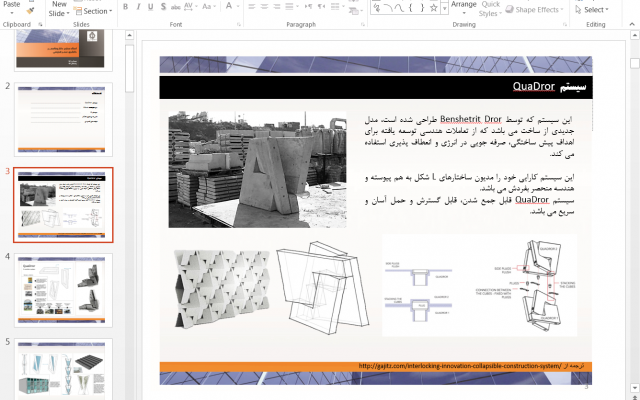Click the slide editor scroll-down arrow
The width and height of the screenshot is (640, 400).
635,387
